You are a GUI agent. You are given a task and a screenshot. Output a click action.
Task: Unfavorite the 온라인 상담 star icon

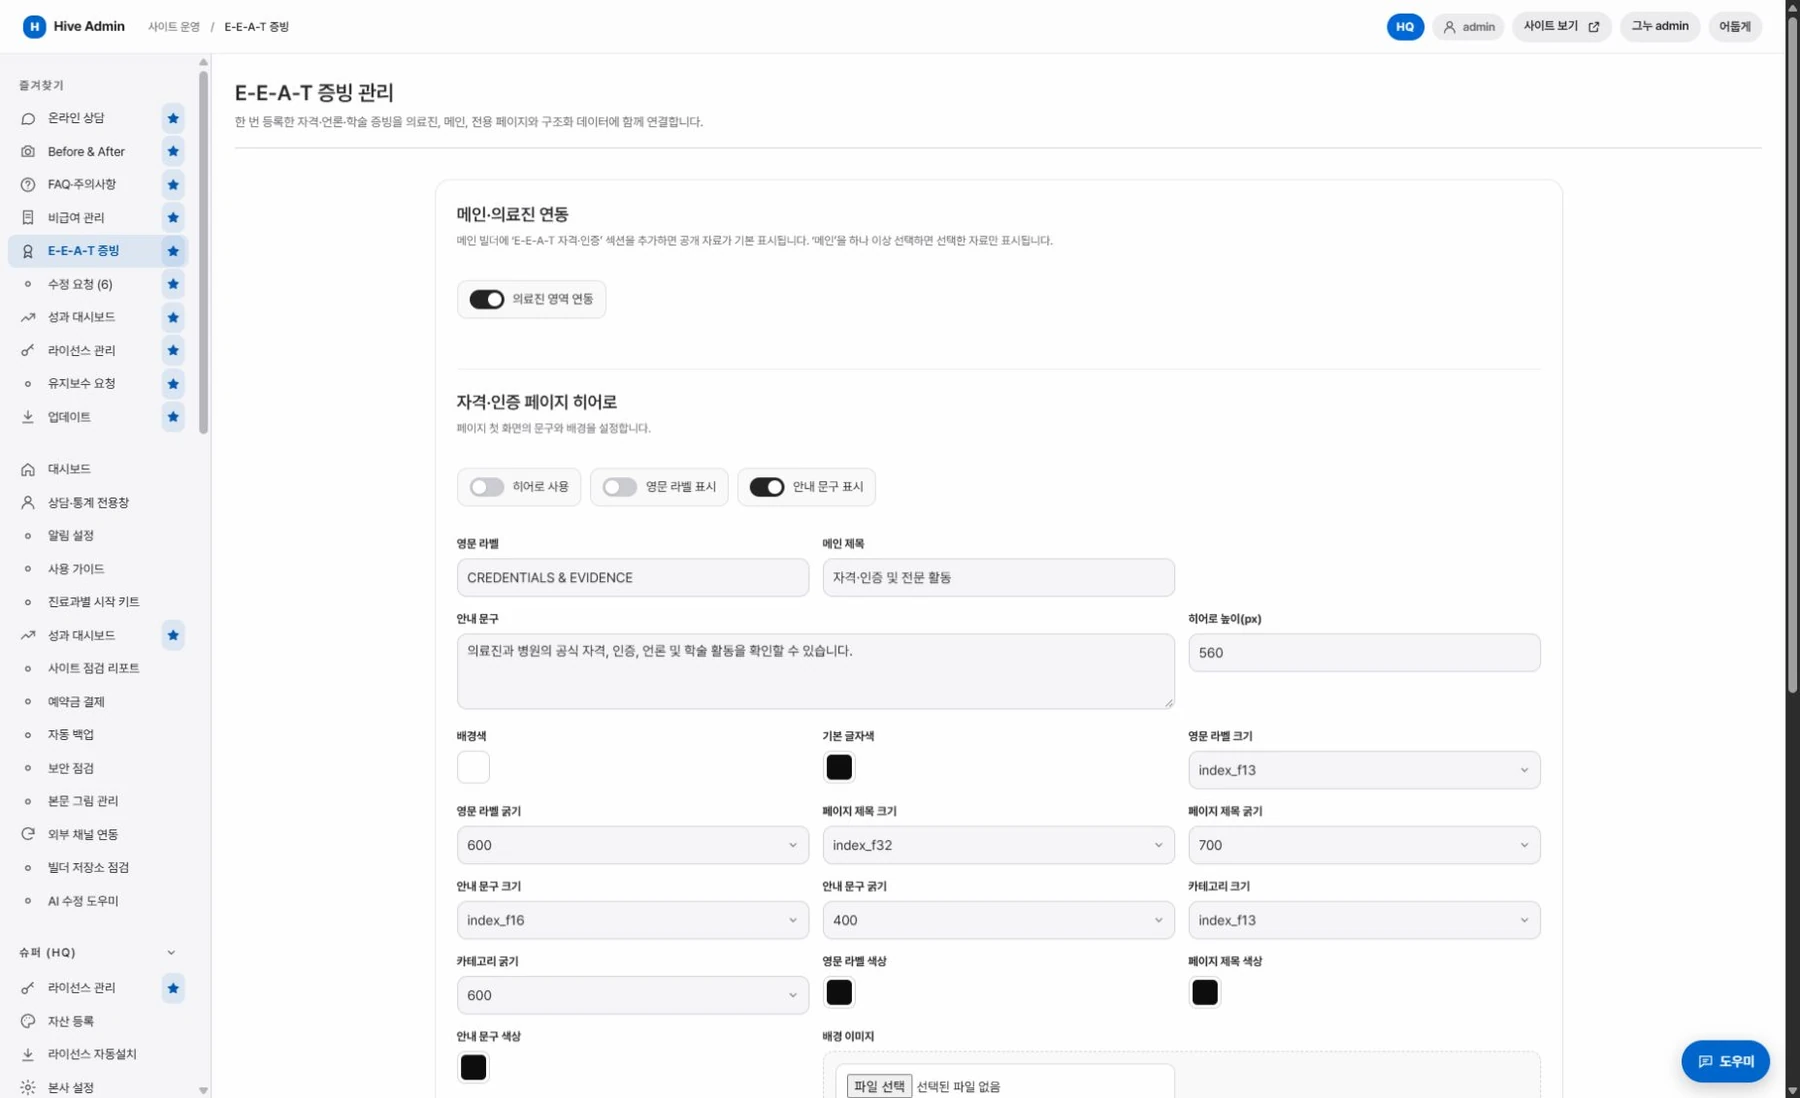click(173, 118)
